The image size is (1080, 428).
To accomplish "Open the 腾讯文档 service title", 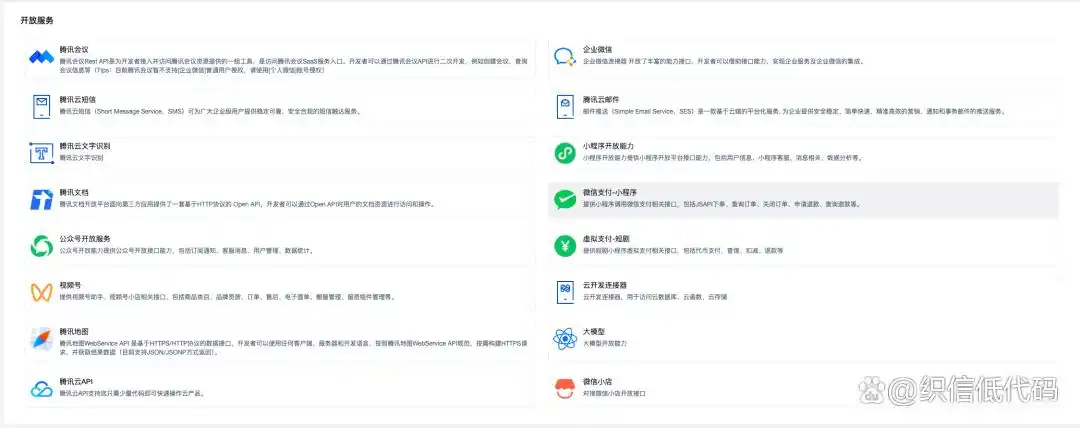I will point(74,193).
